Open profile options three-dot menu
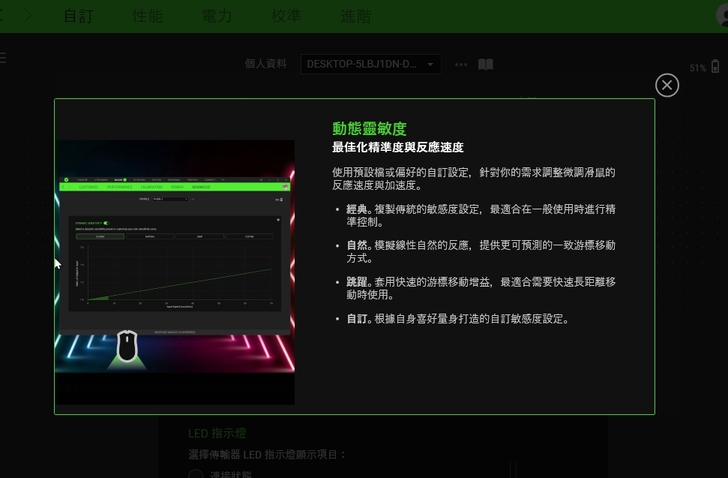This screenshot has height=478, width=728. point(461,65)
